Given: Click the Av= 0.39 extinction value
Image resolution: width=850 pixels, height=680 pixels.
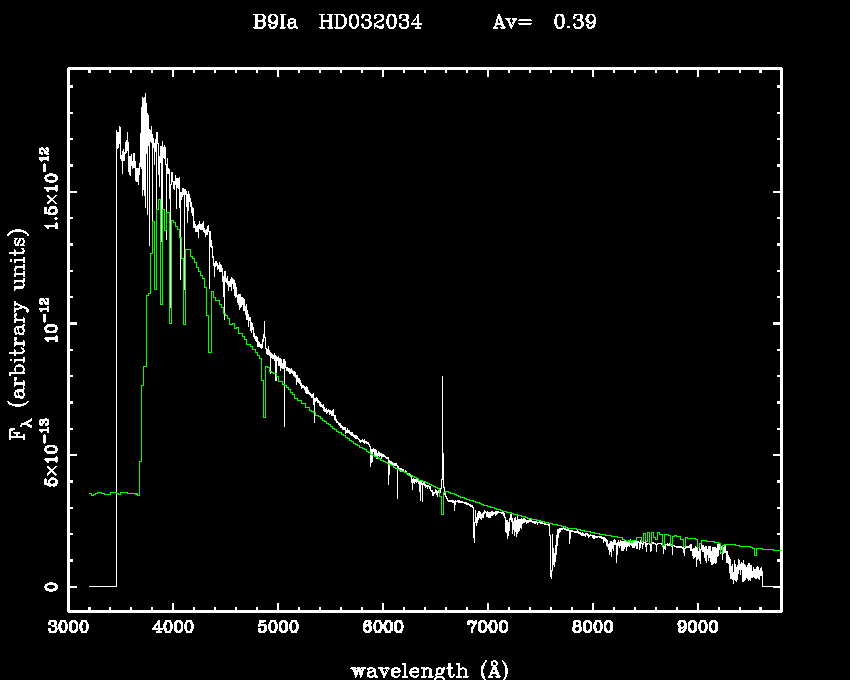Looking at the screenshot, I should 545,22.
